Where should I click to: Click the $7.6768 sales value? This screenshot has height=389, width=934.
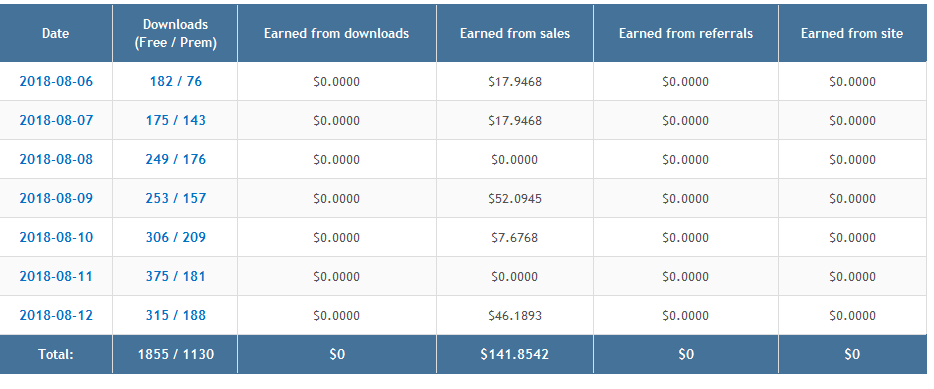515,238
